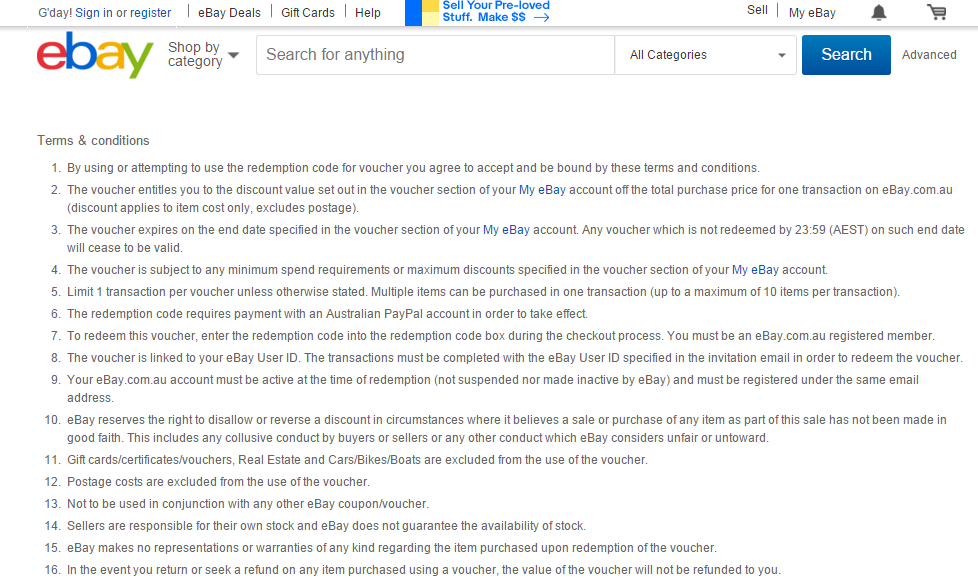978x579 pixels.
Task: Click term 16 about refund of voucher value
Action: tap(424, 570)
